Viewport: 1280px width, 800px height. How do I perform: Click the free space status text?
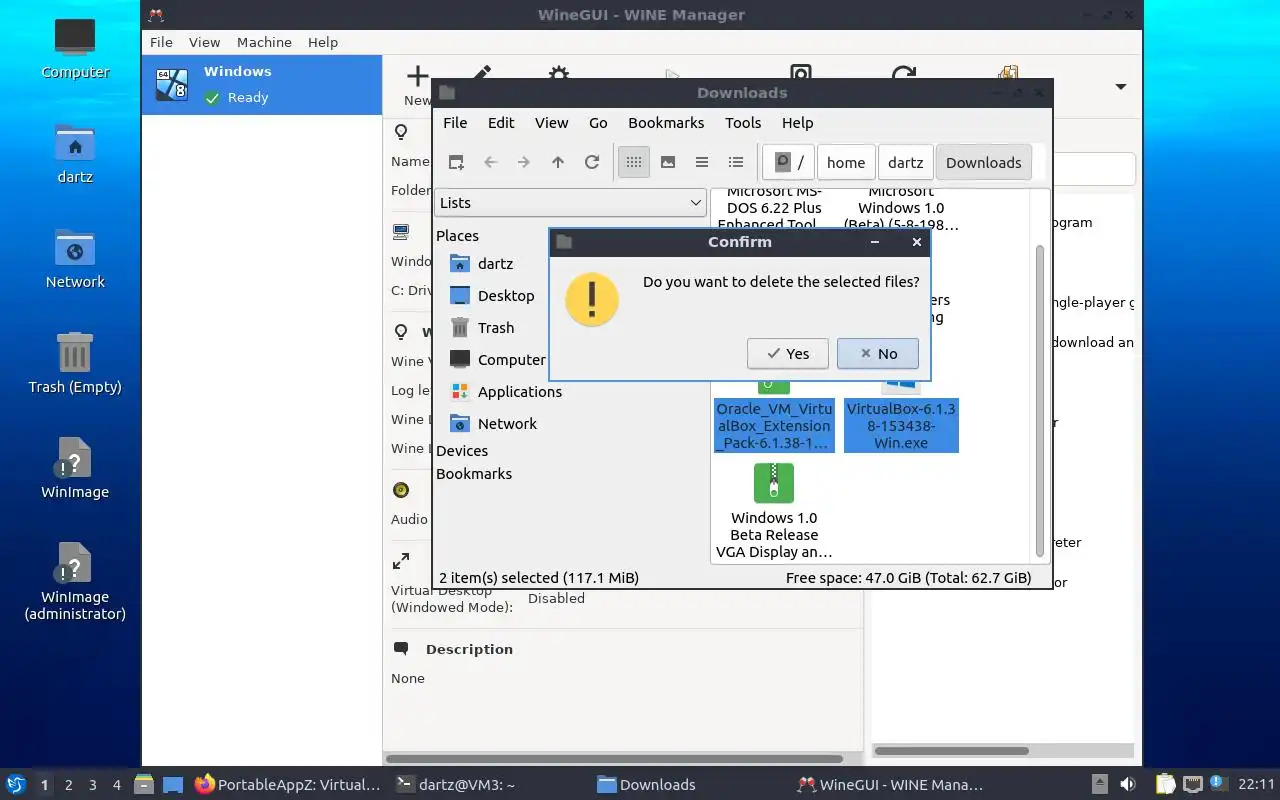click(x=908, y=578)
